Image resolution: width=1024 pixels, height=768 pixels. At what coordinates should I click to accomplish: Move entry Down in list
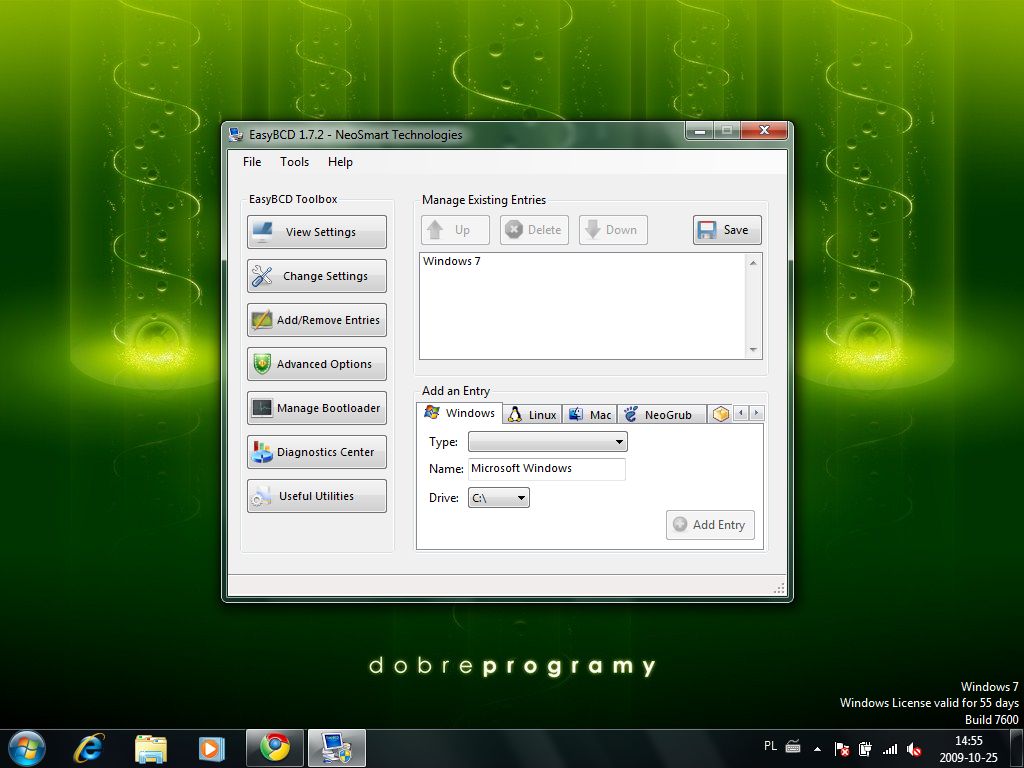[613, 230]
